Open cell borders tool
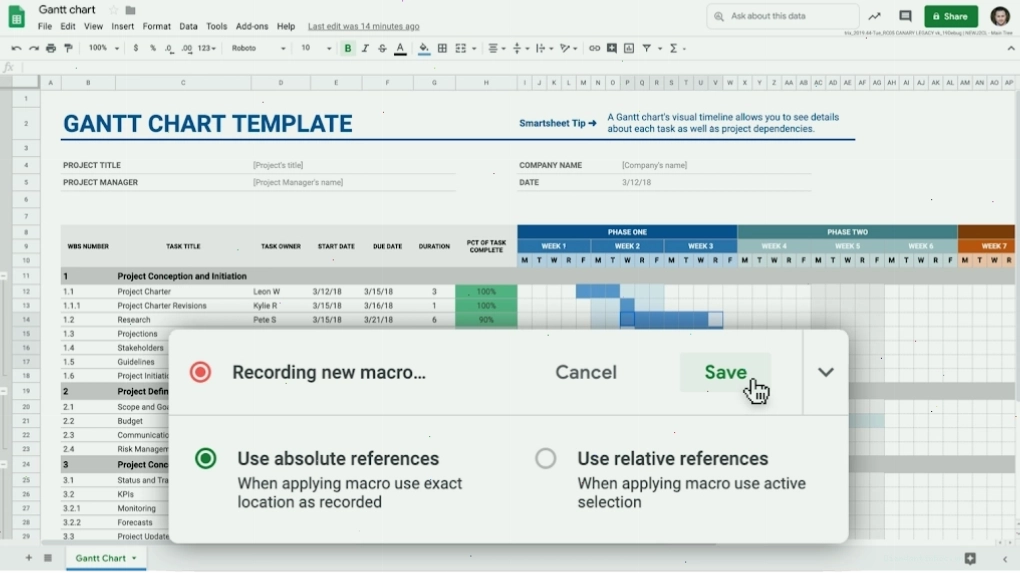Screen dimensions: 1020x575 point(442,48)
